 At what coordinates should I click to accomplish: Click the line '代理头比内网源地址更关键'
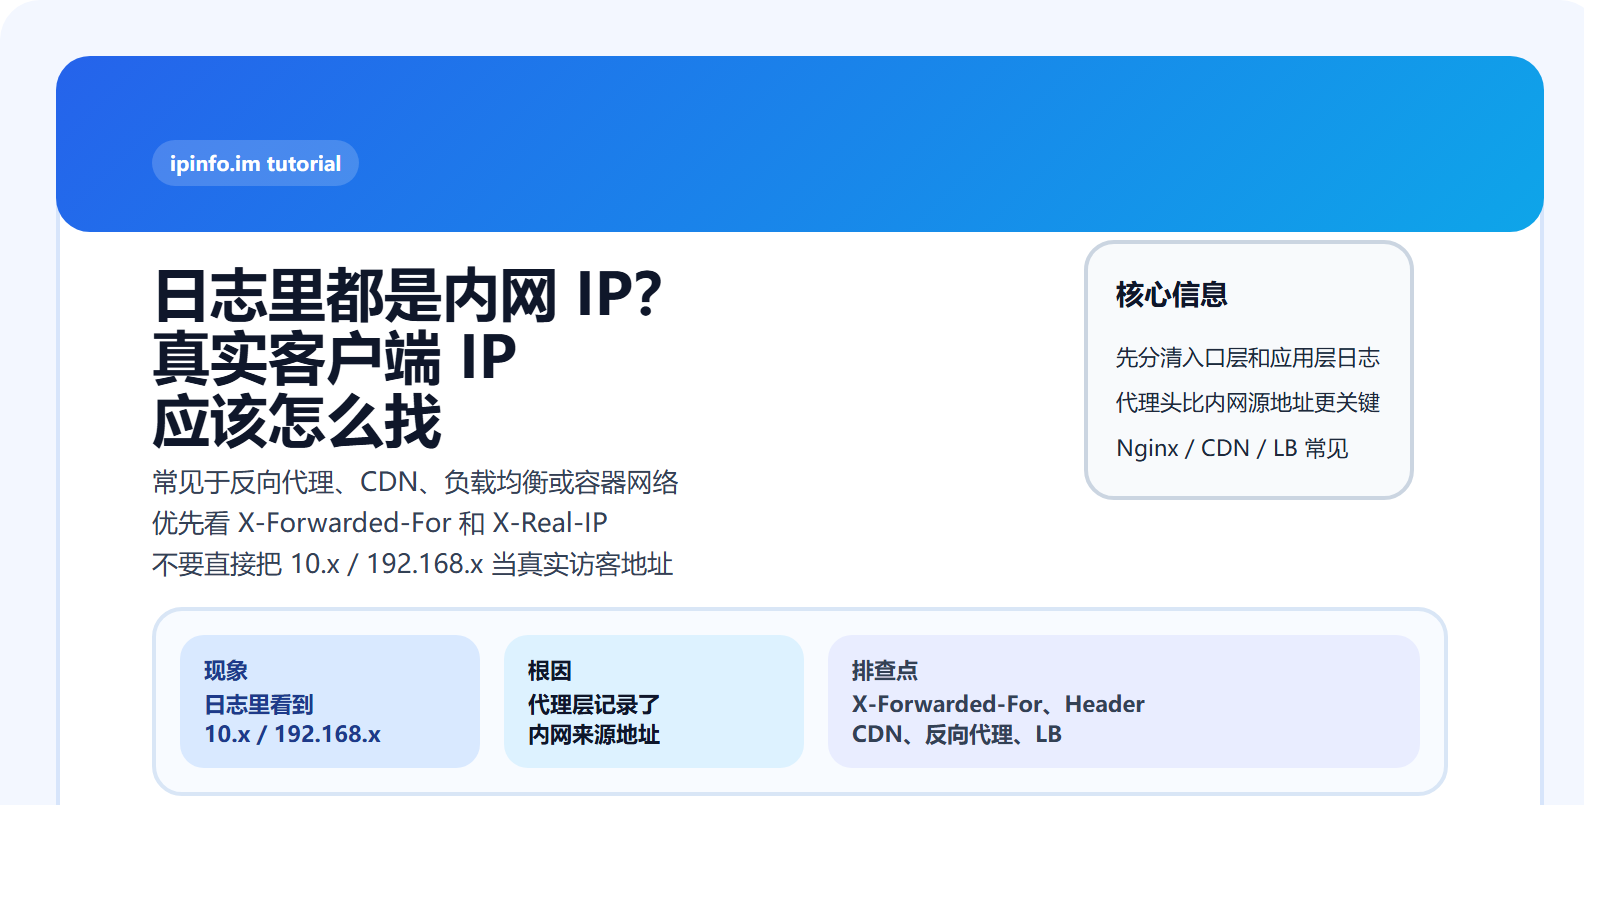pos(1248,402)
